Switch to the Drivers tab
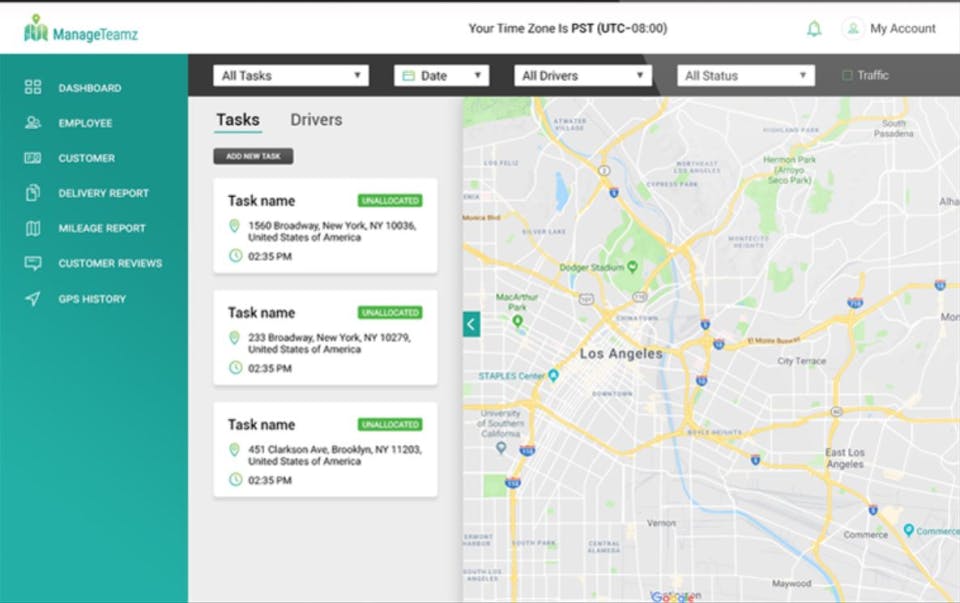This screenshot has height=603, width=960. [x=316, y=120]
